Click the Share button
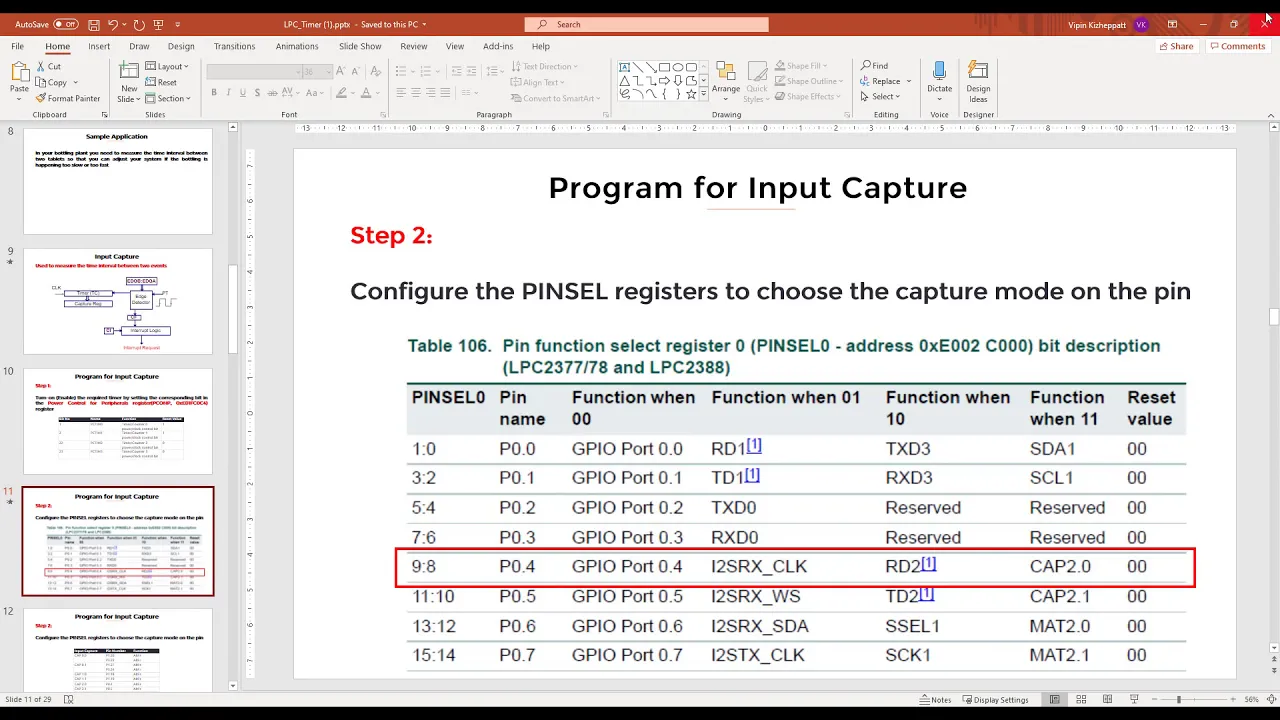Viewport: 1280px width, 720px height. pos(1176,46)
